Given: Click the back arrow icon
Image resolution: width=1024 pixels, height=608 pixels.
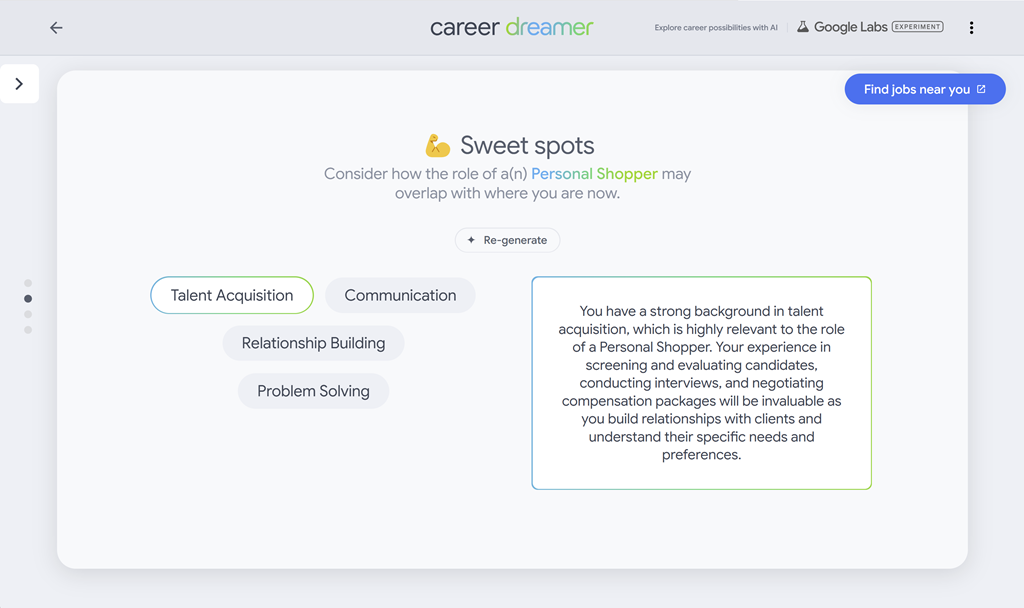Looking at the screenshot, I should coord(56,28).
